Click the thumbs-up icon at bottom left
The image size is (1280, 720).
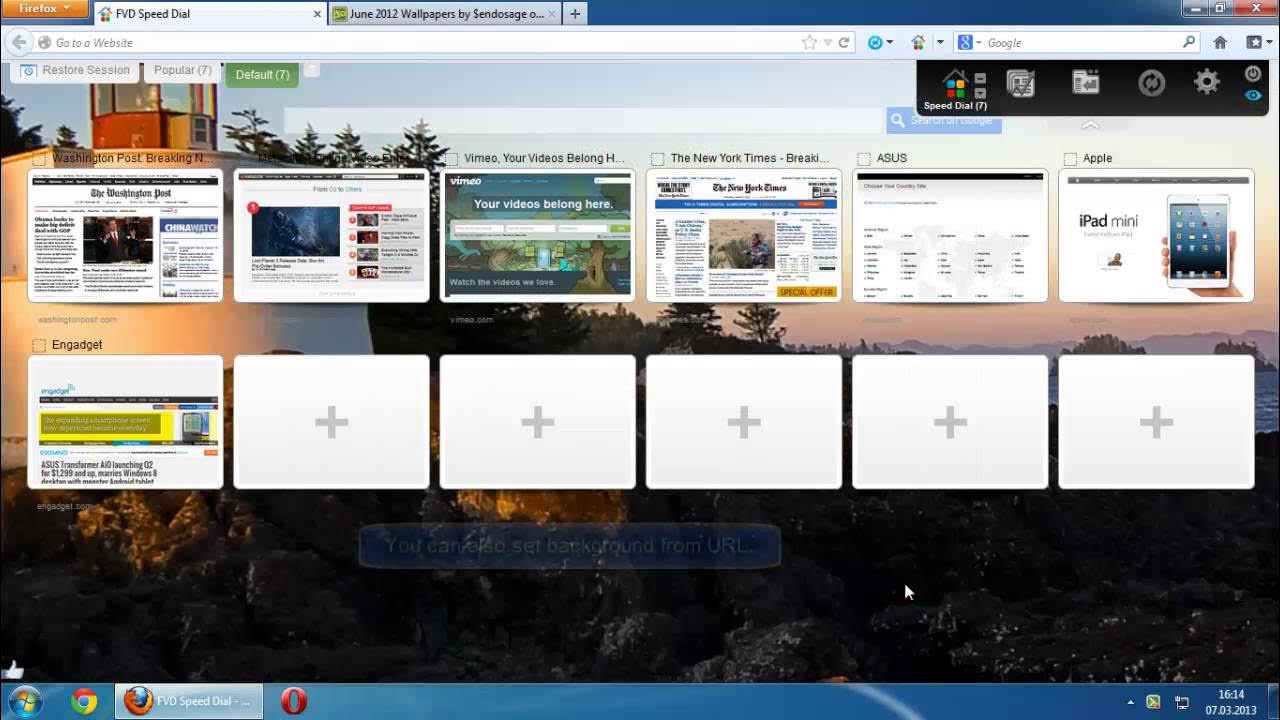click(x=12, y=670)
